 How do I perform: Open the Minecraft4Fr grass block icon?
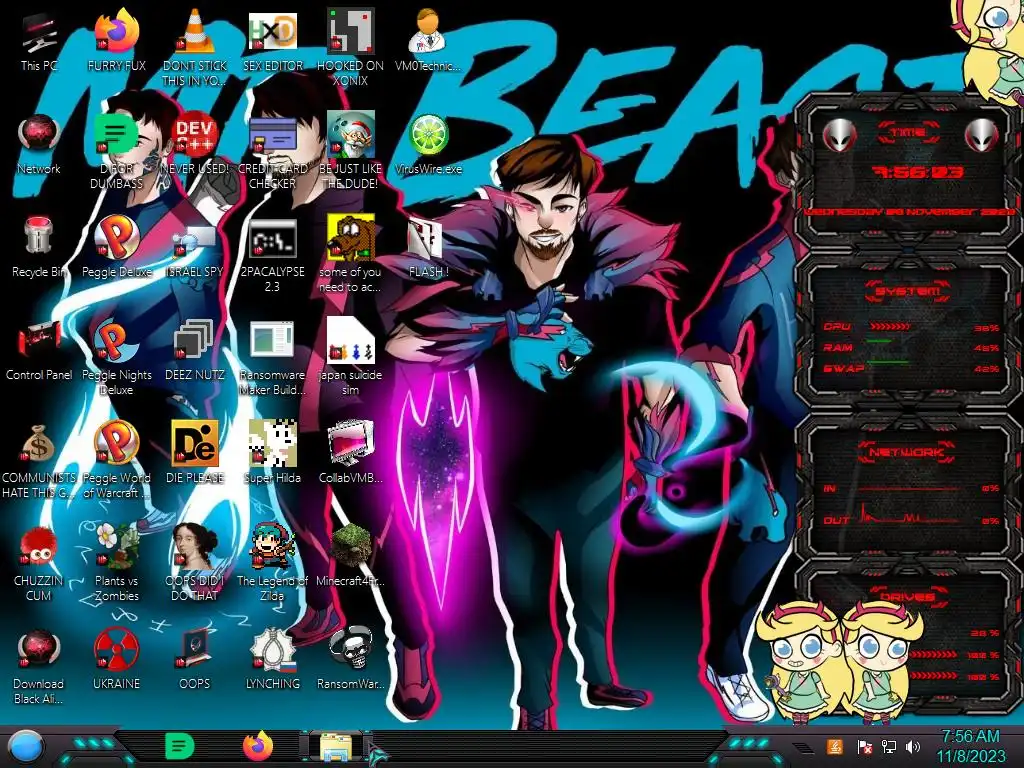pos(350,557)
